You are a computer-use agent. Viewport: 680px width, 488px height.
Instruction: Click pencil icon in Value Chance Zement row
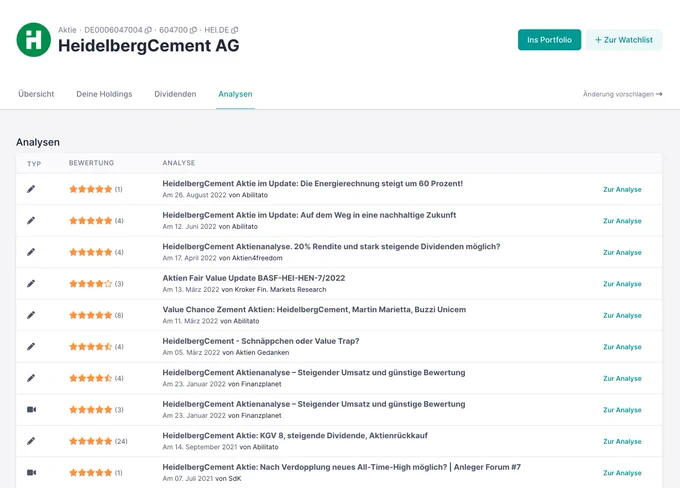(31, 315)
